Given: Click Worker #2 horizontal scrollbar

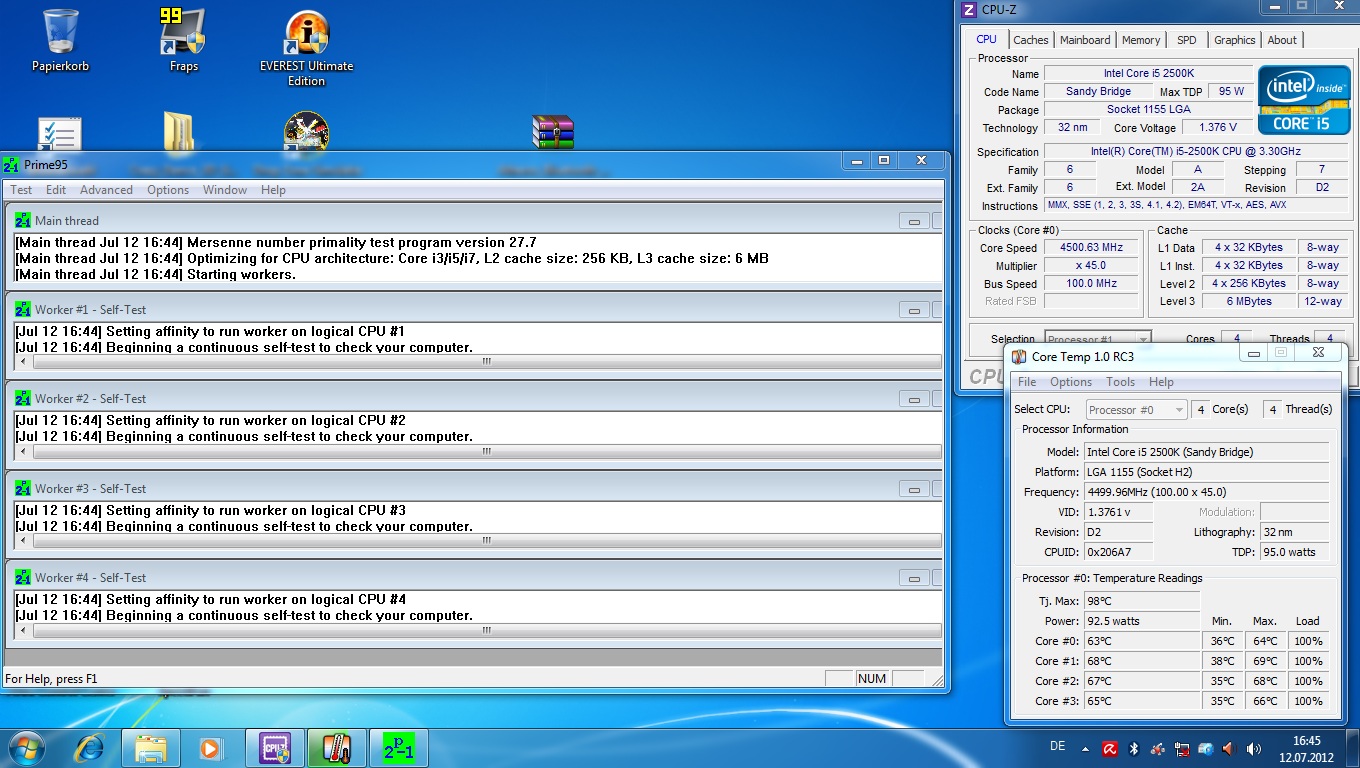Looking at the screenshot, I should coord(480,451).
